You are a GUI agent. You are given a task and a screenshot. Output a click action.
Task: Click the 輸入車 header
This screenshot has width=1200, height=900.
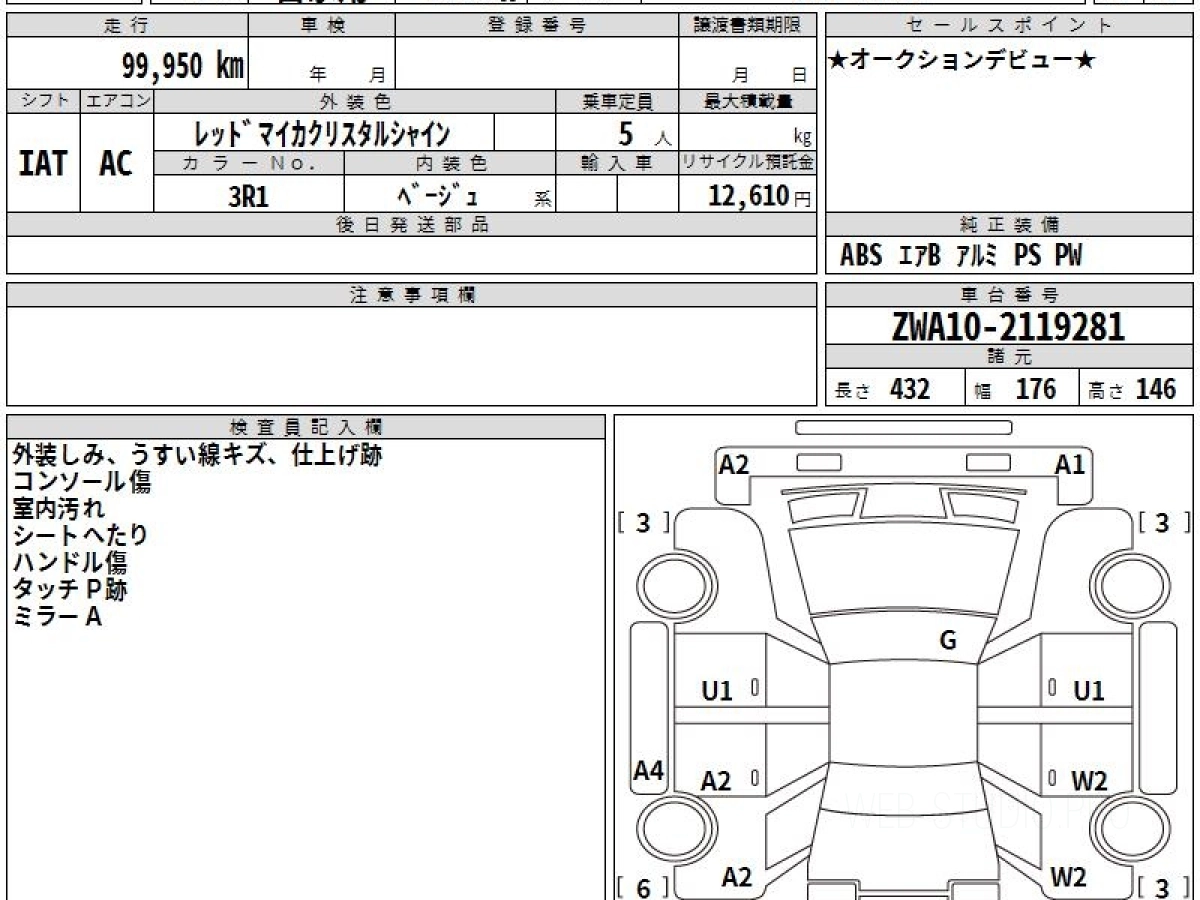coord(617,163)
